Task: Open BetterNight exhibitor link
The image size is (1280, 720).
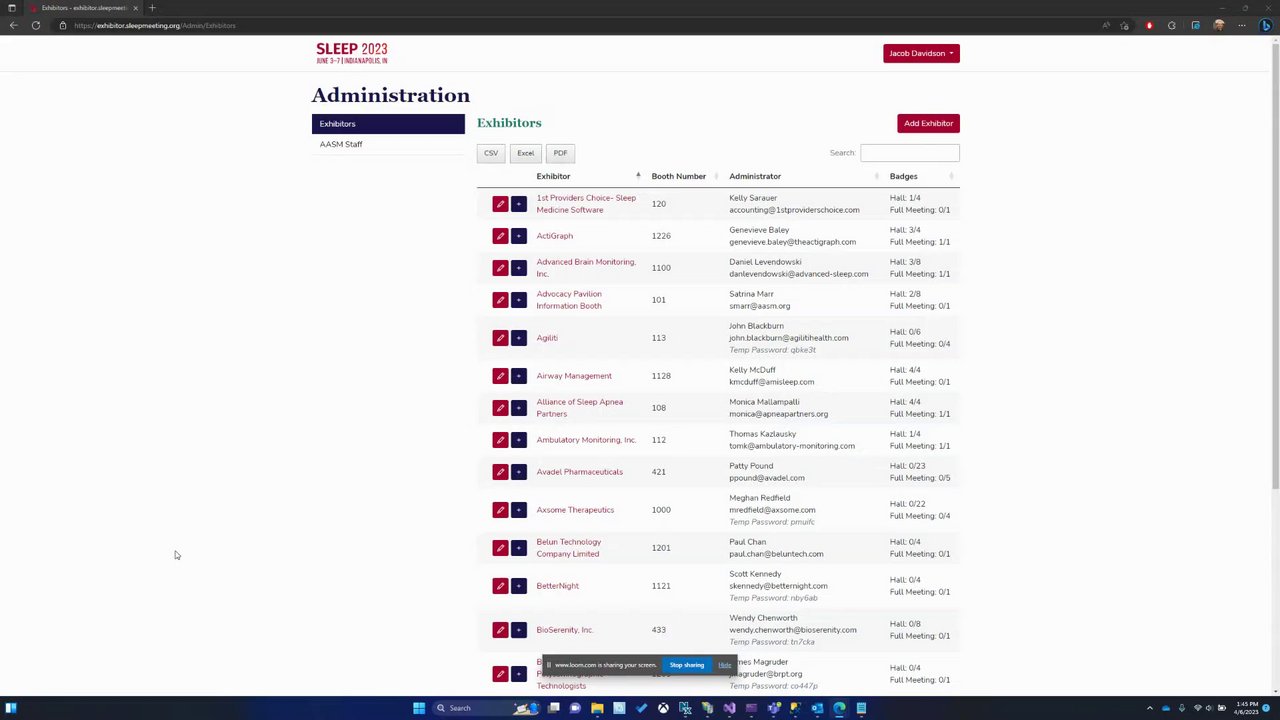Action: (557, 586)
